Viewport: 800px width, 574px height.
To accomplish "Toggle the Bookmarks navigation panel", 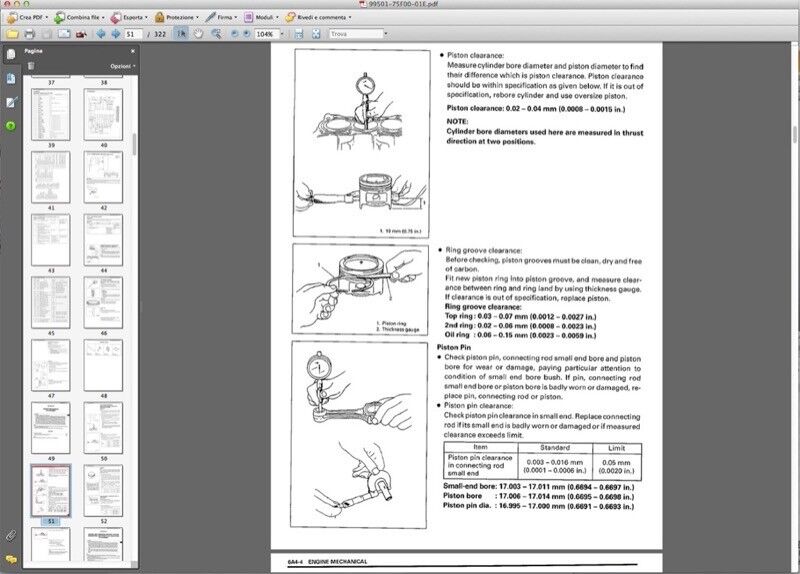I will click(x=11, y=78).
